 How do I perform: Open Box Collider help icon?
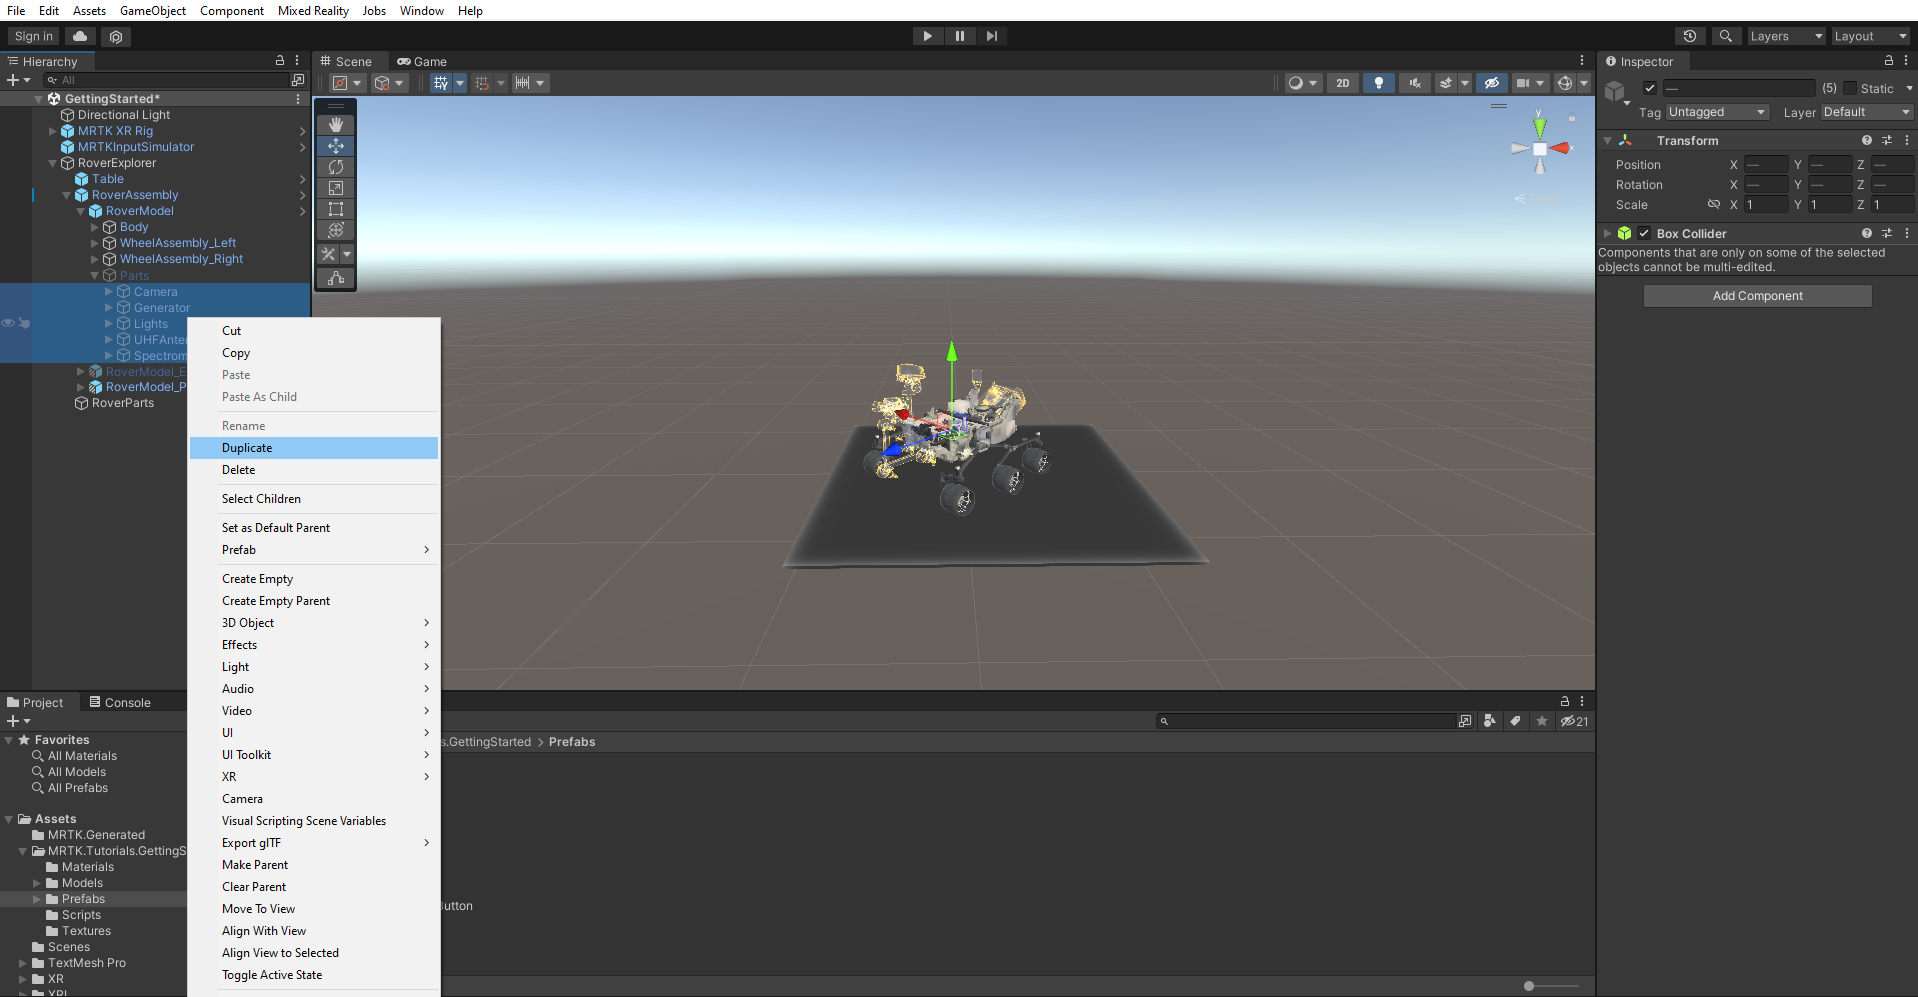coord(1867,233)
